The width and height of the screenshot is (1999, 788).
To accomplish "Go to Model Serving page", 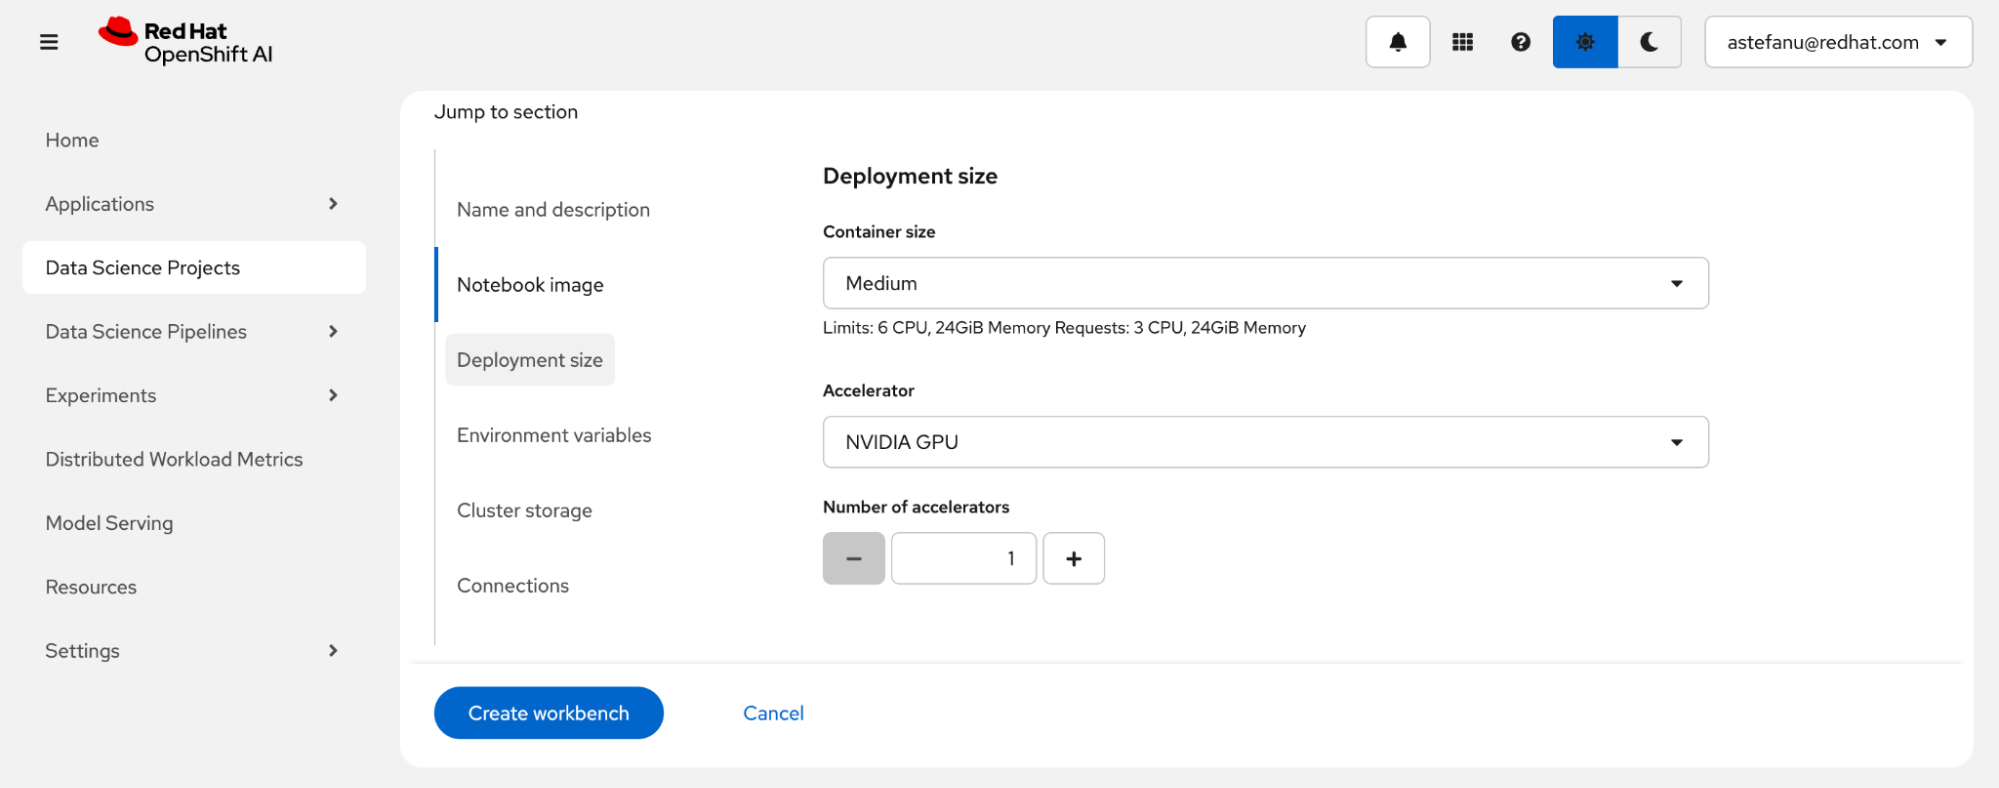I will coord(109,523).
